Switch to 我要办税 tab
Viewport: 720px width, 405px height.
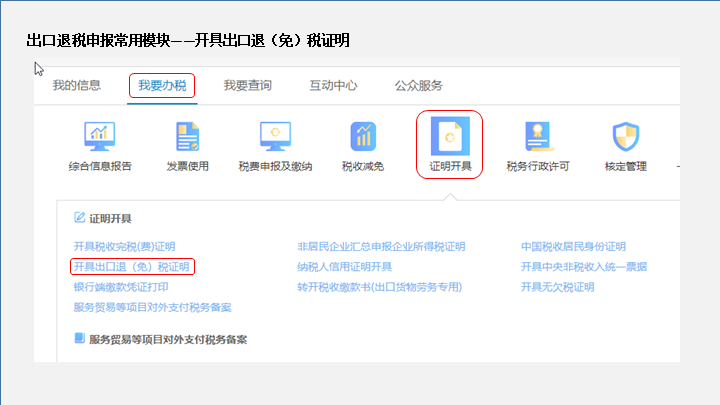click(x=162, y=85)
